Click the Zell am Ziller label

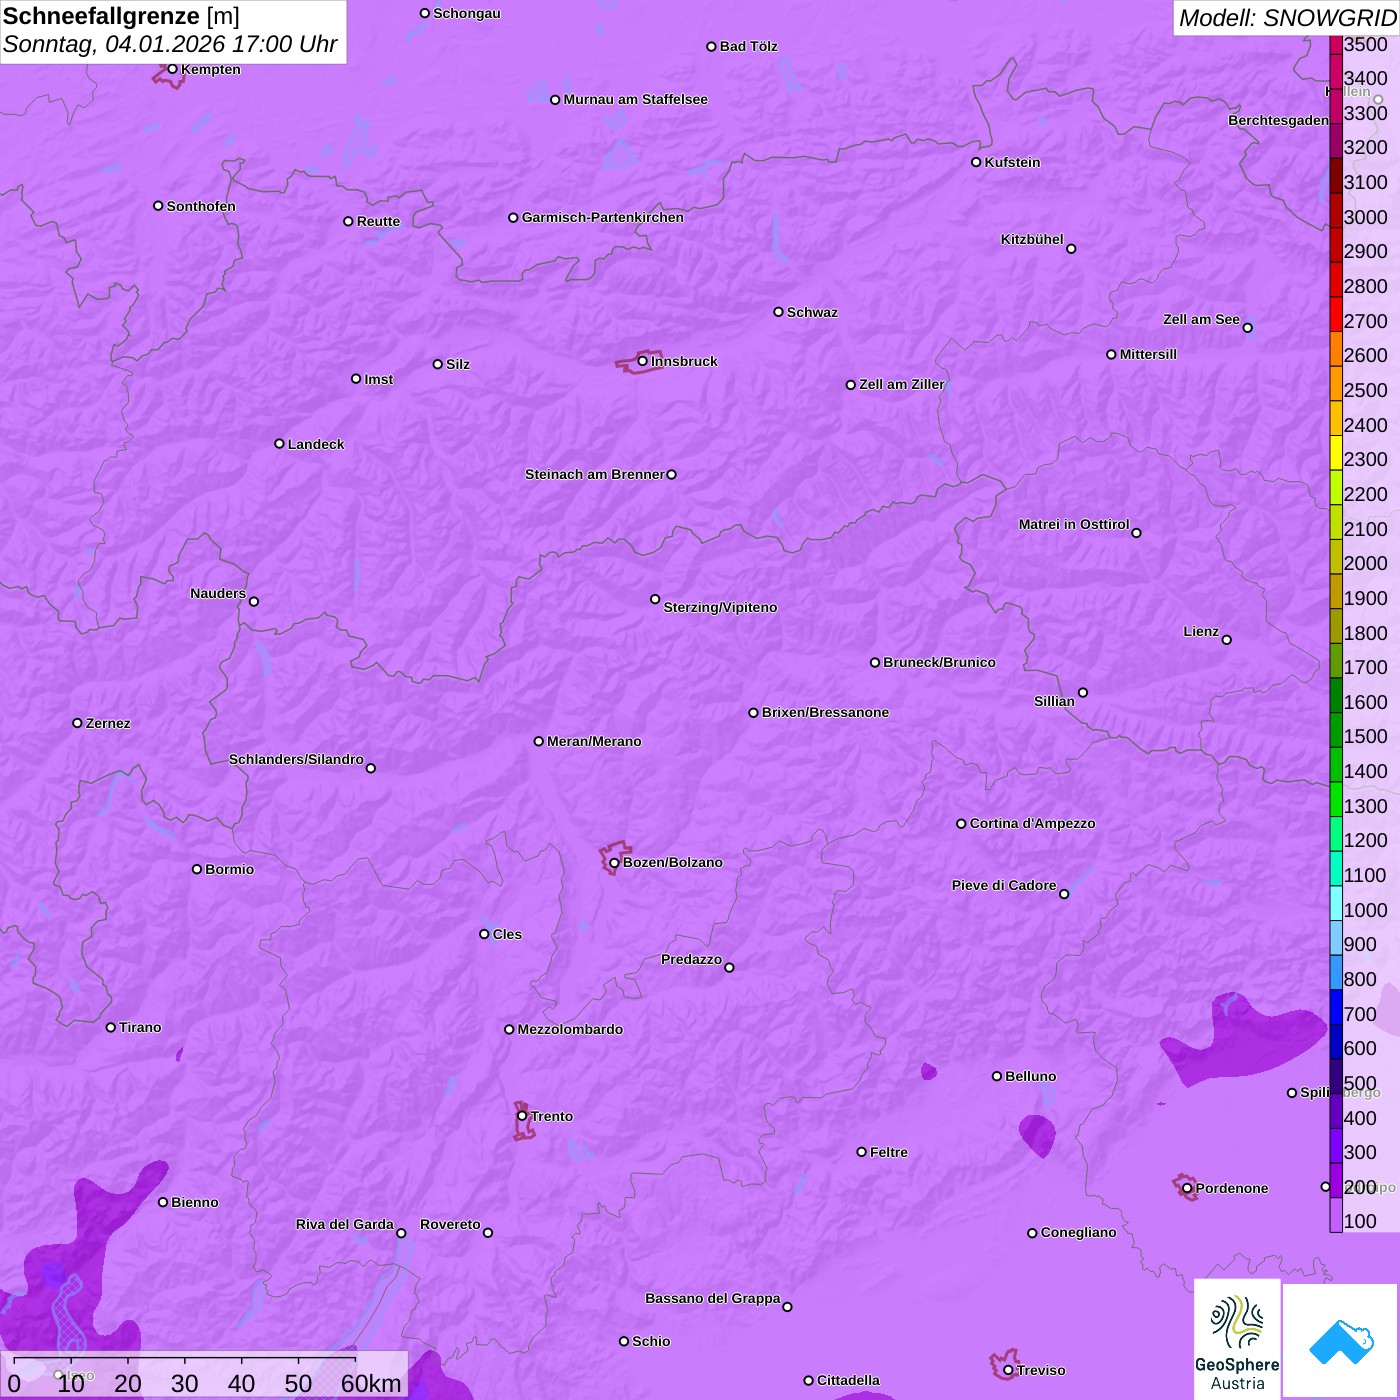pos(901,384)
